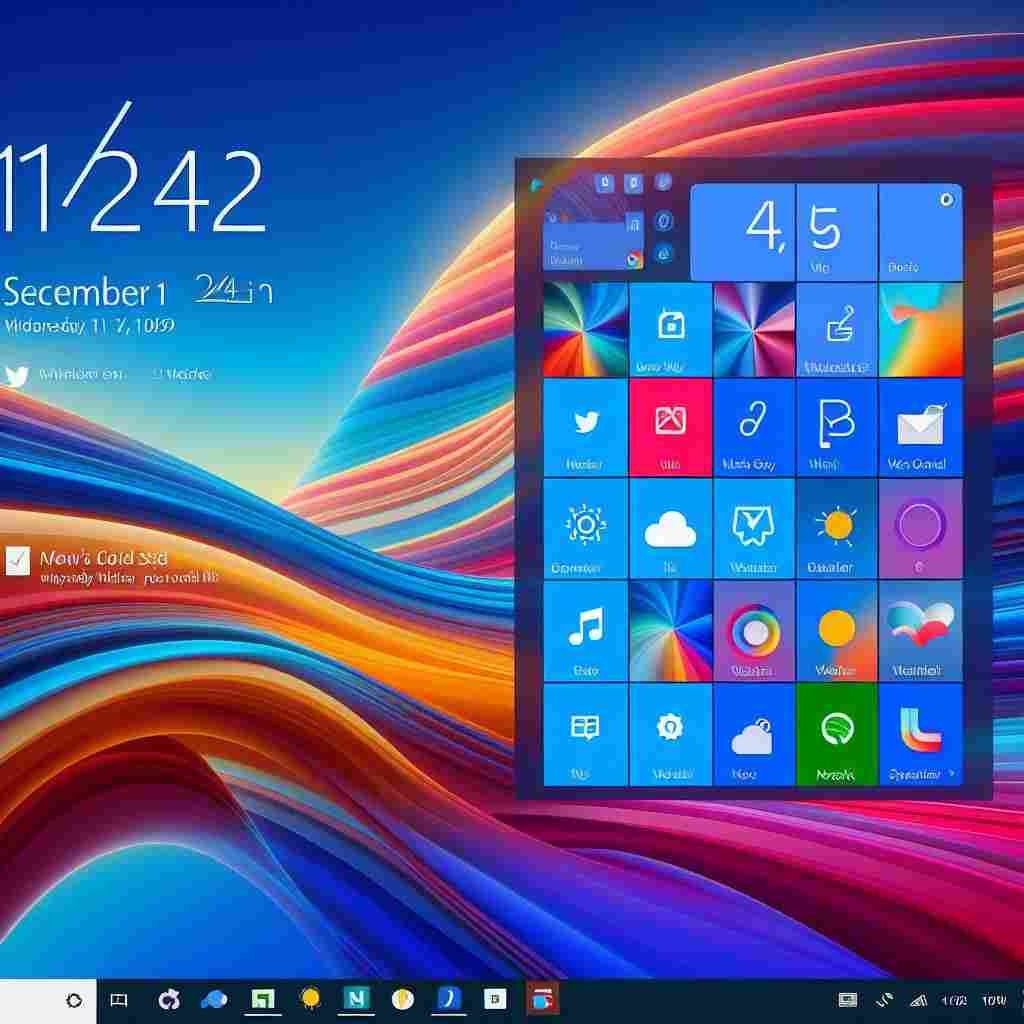Click the taskbar search box
This screenshot has width=1024, height=1024.
[48, 1001]
